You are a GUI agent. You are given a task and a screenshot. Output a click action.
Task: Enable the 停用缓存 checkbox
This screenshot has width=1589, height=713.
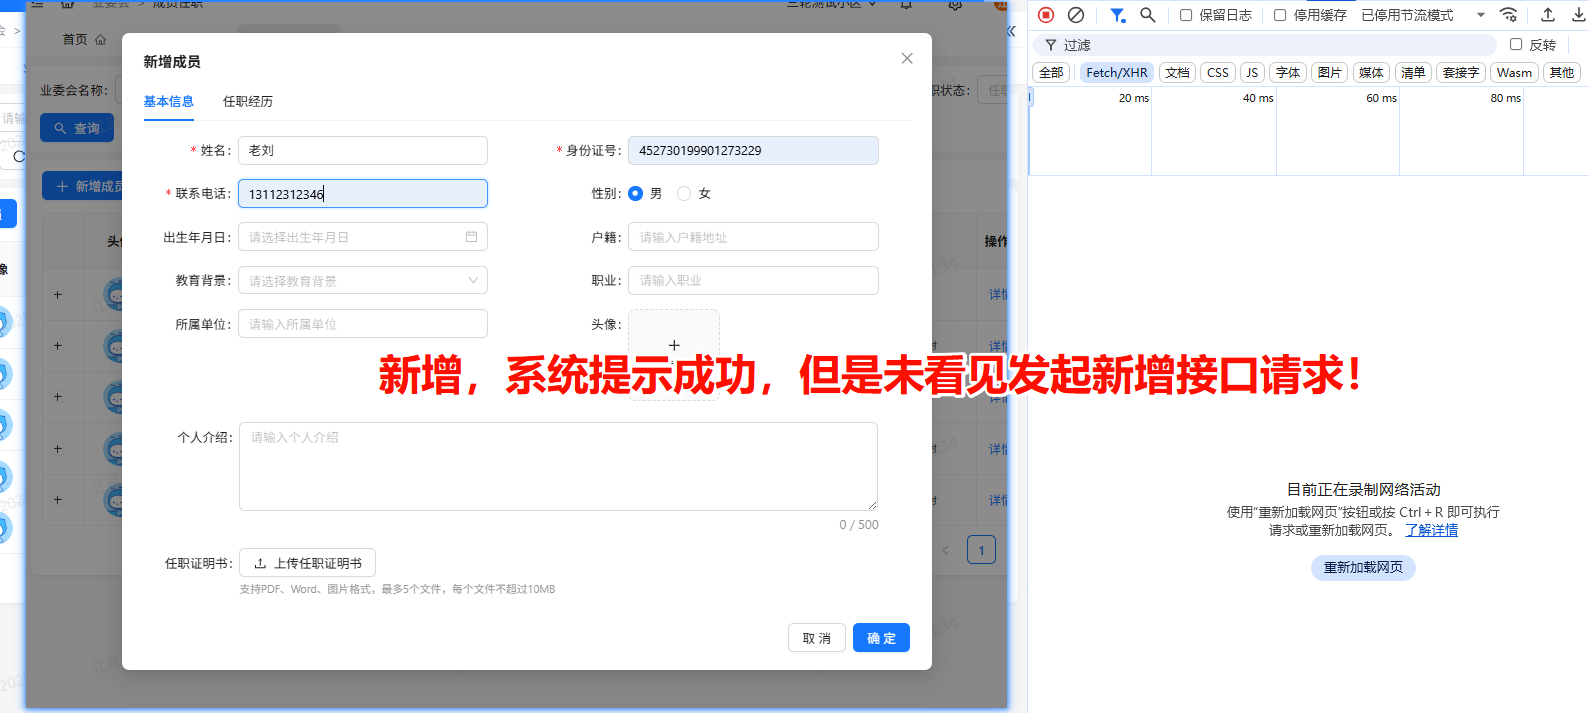click(x=1280, y=15)
